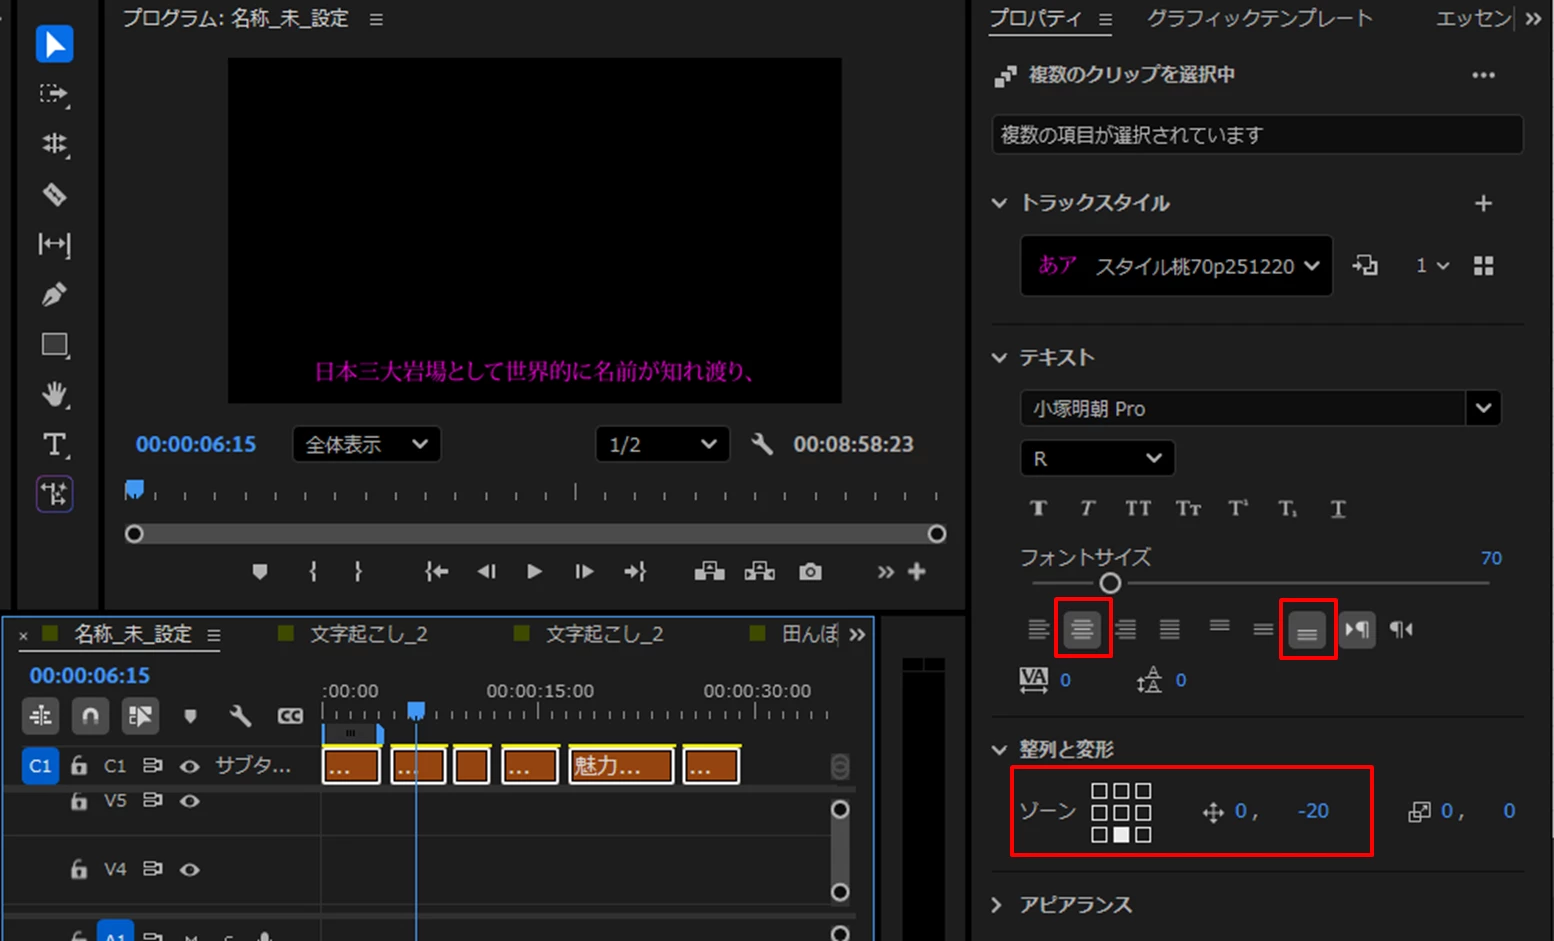Toggle small caps Tt style
Screen dimensions: 1554x941
[1188, 508]
